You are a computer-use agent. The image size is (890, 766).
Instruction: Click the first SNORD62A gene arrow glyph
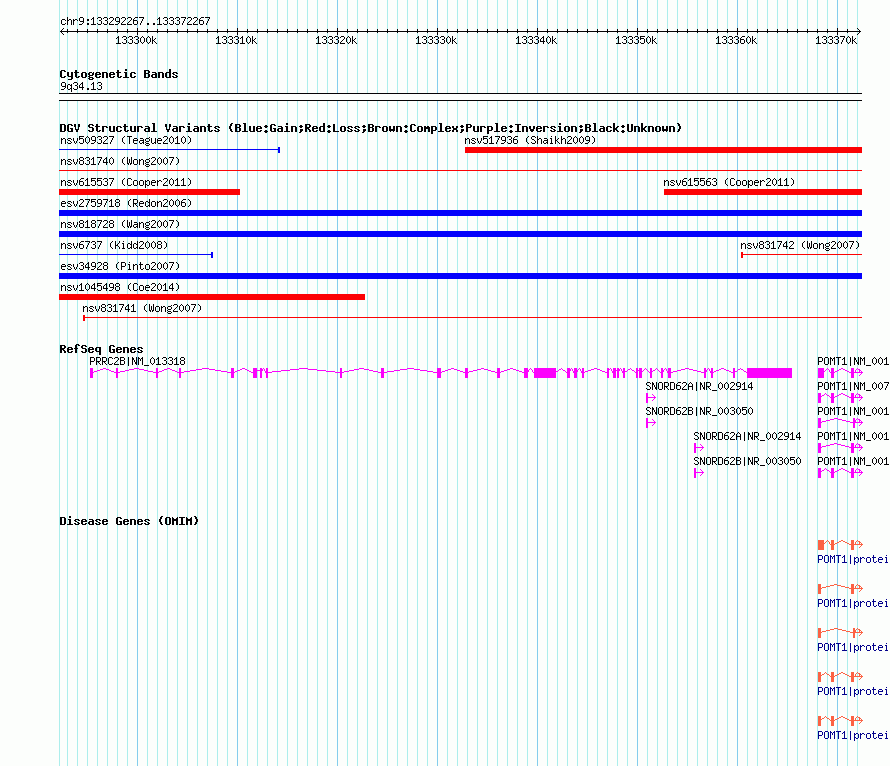pyautogui.click(x=651, y=398)
